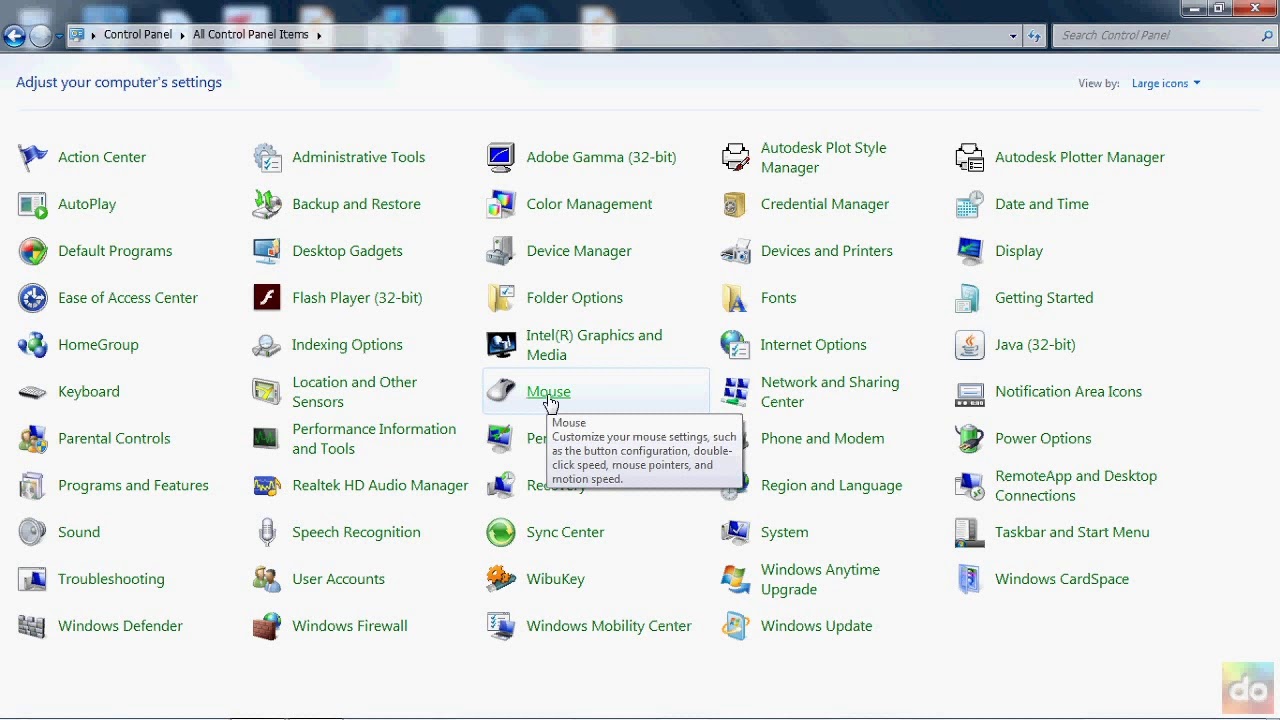Open the Default Programs icon
Image resolution: width=1280 pixels, height=720 pixels.
33,251
